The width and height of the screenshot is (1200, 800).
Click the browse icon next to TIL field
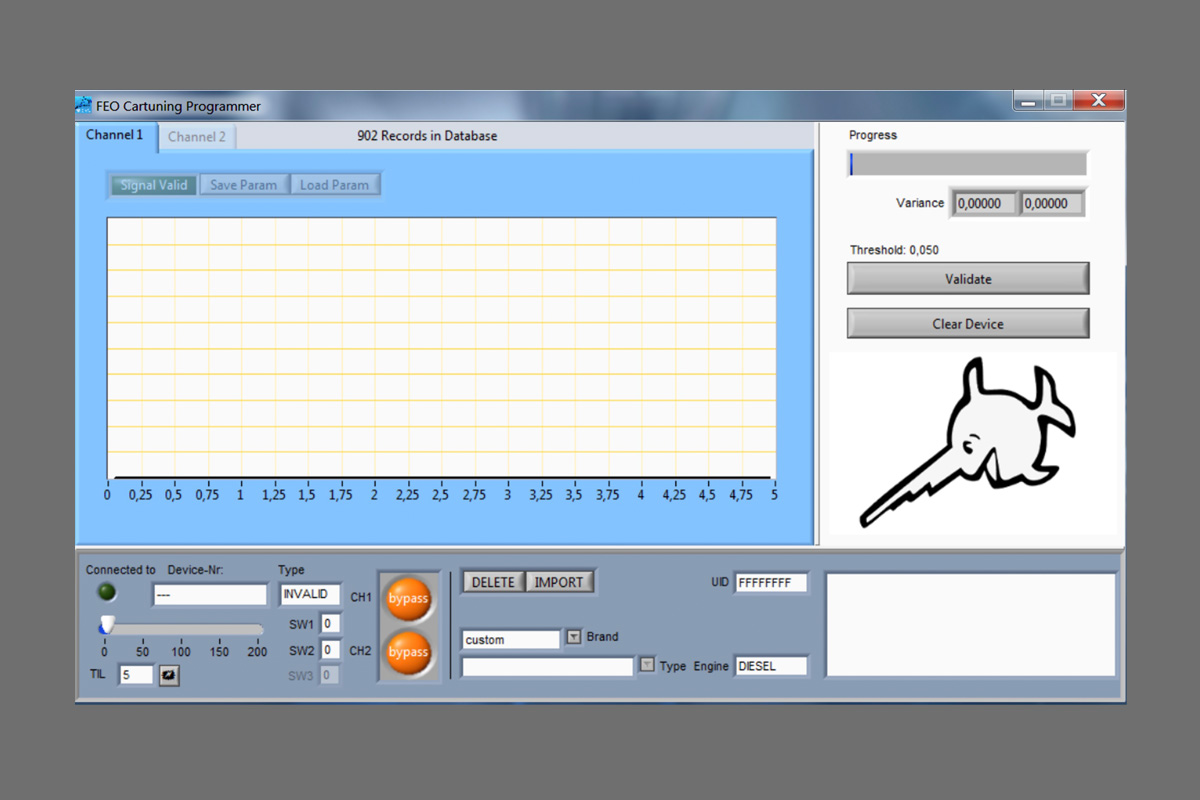[169, 675]
